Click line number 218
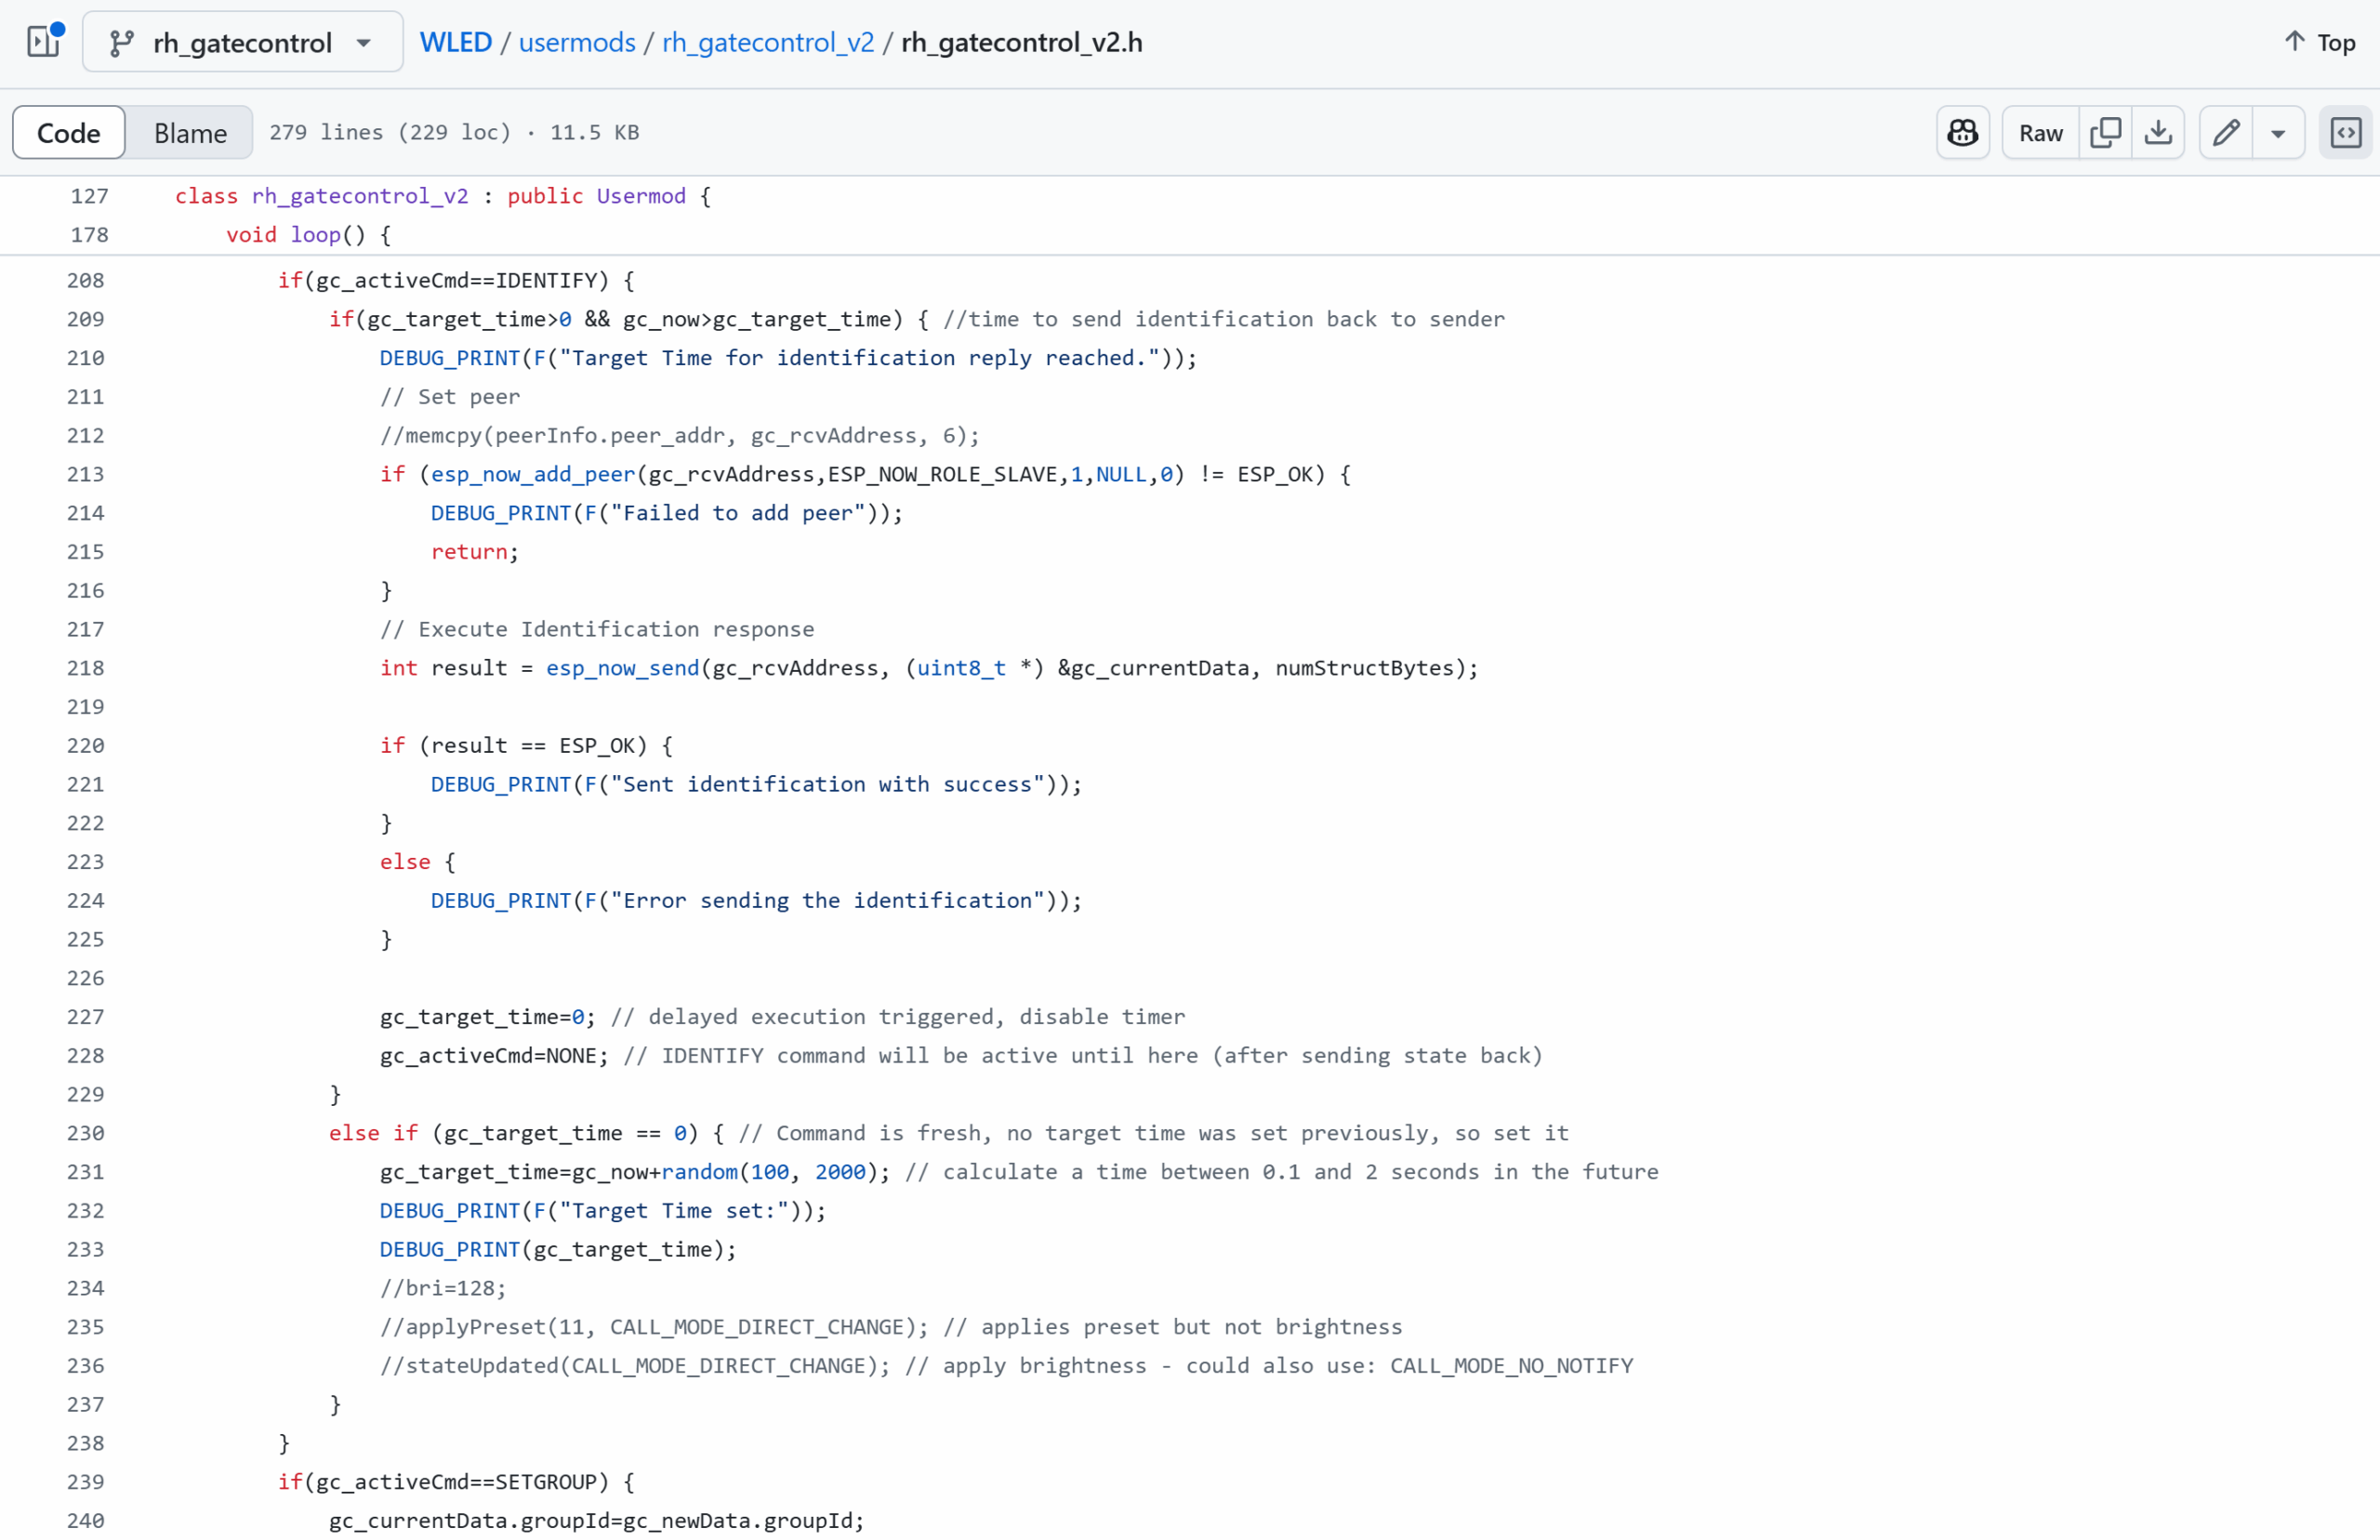This screenshot has width=2380, height=1540. [86, 668]
